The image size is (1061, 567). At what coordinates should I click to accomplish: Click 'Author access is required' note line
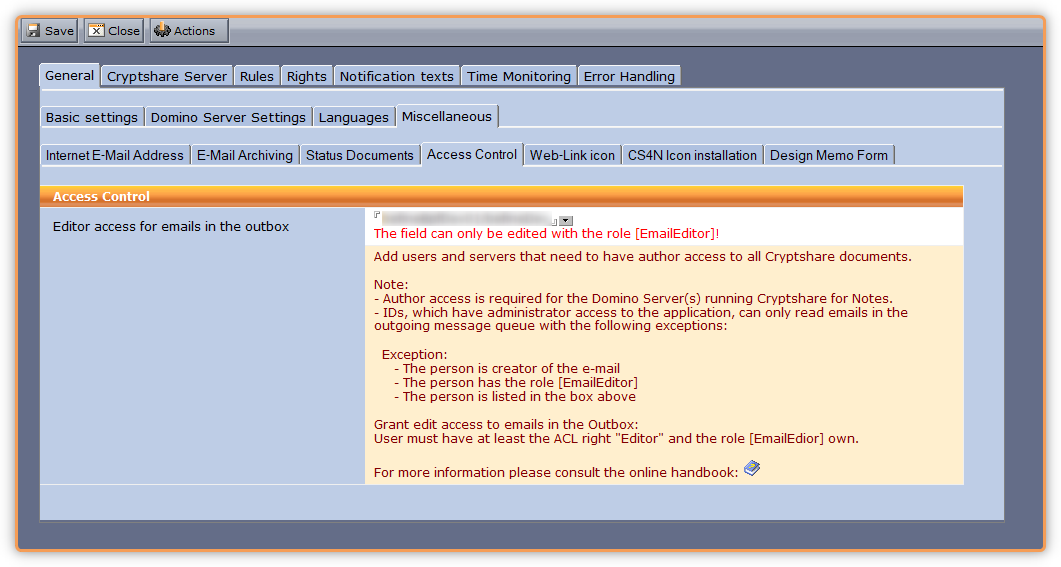(x=633, y=298)
